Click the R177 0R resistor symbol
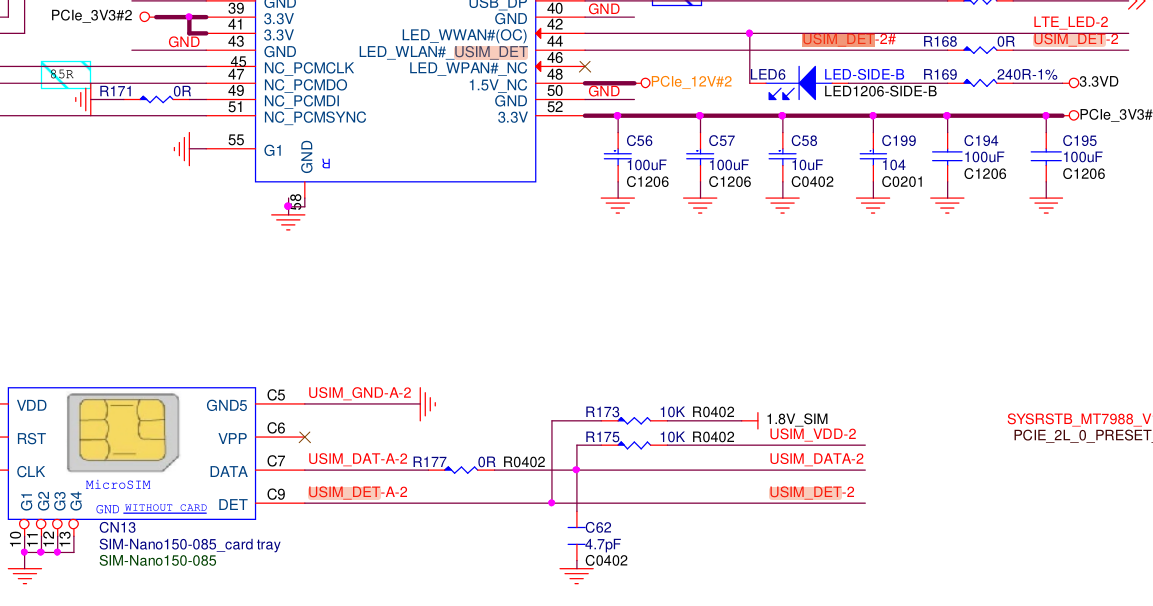 (460, 469)
